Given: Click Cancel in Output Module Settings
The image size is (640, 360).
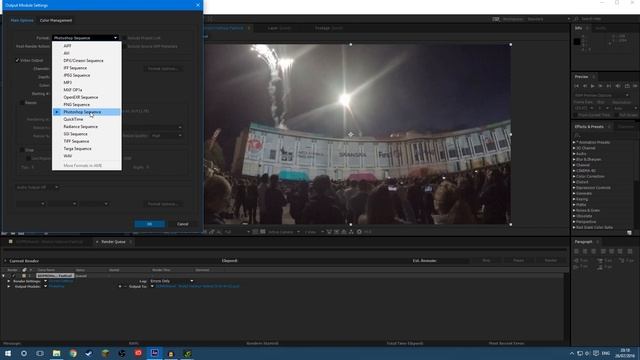Looking at the screenshot, I should pos(182,224).
